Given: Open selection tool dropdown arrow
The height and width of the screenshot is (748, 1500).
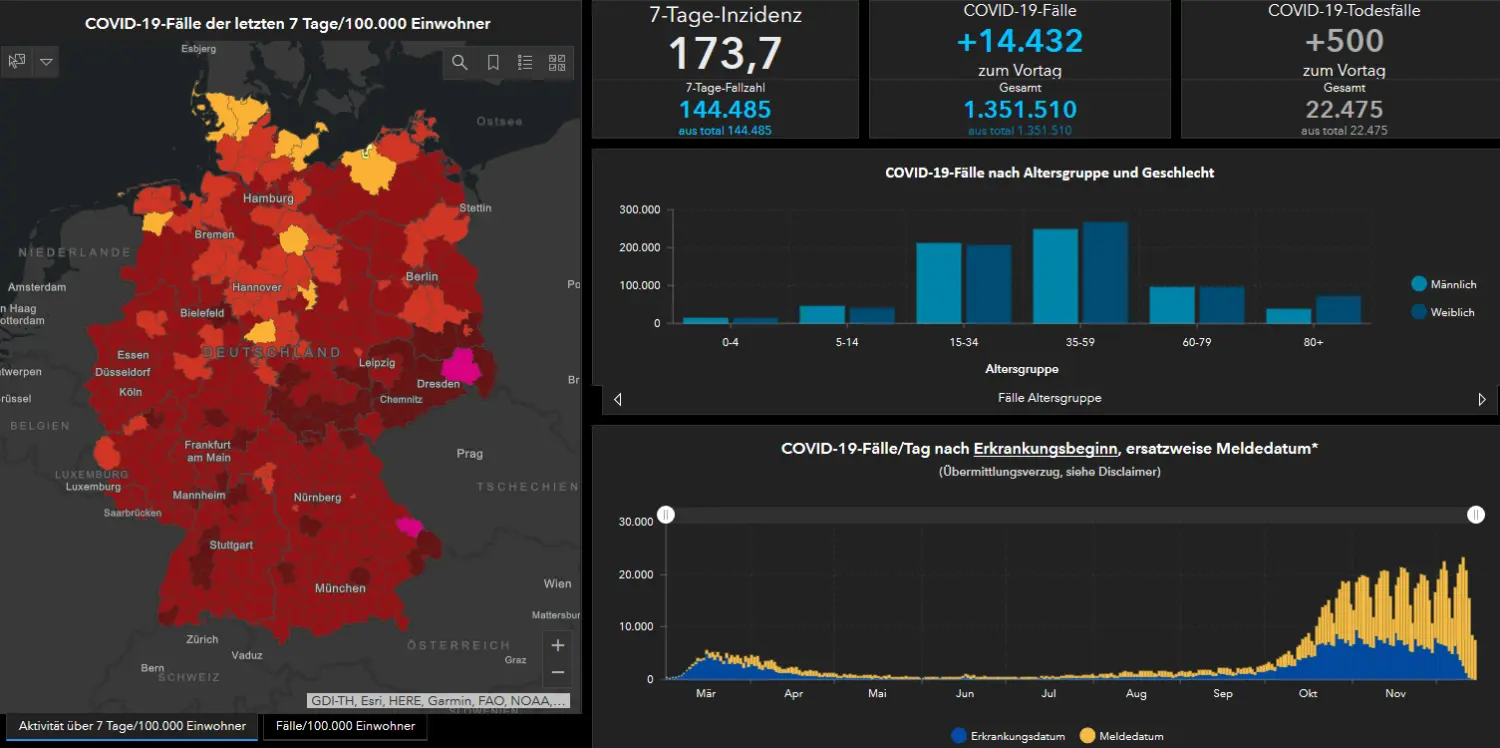Looking at the screenshot, I should [x=47, y=62].
